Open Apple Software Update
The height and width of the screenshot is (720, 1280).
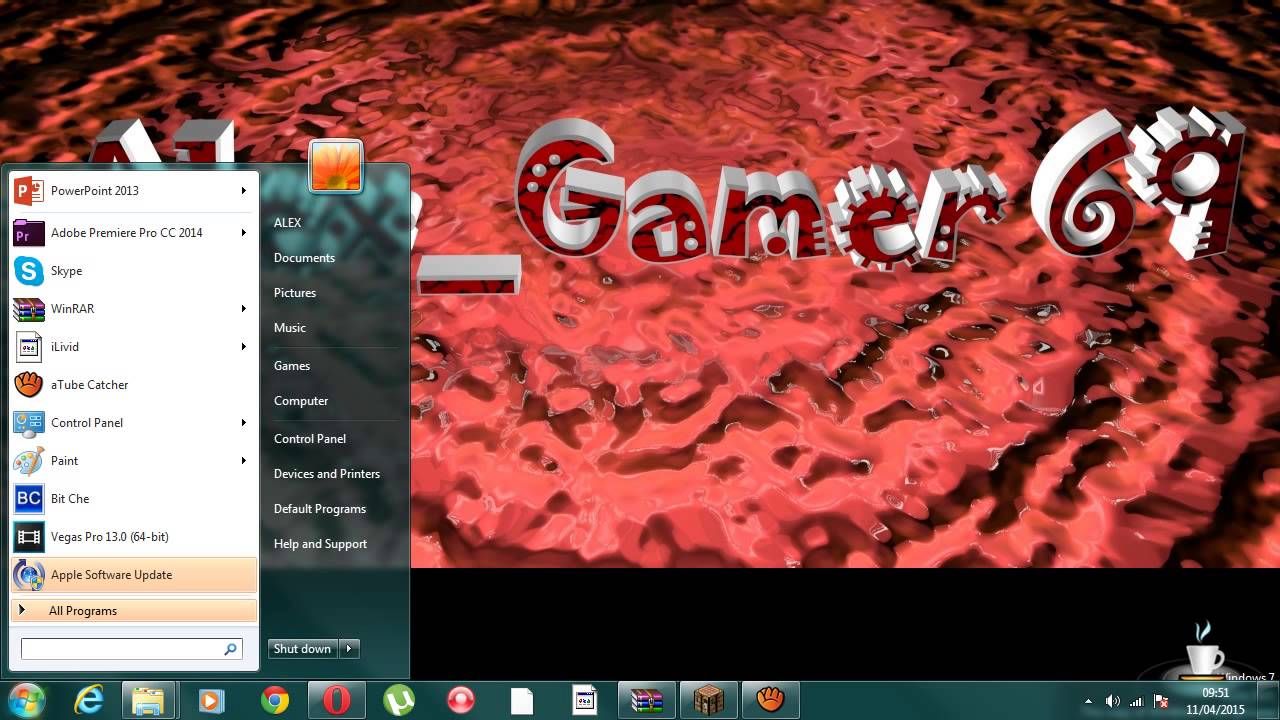tap(134, 575)
